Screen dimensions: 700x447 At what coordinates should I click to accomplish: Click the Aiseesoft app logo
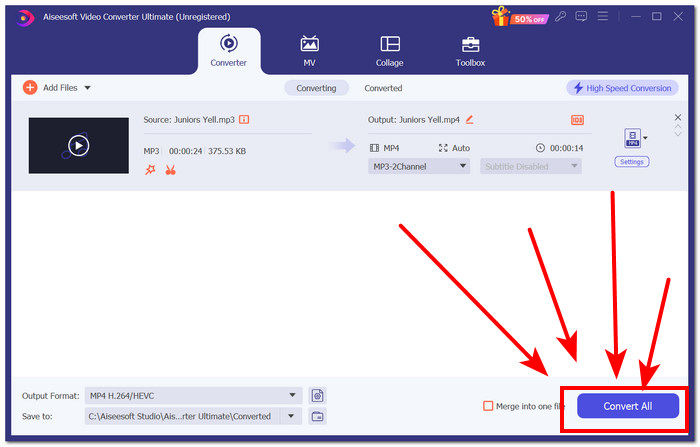click(25, 17)
